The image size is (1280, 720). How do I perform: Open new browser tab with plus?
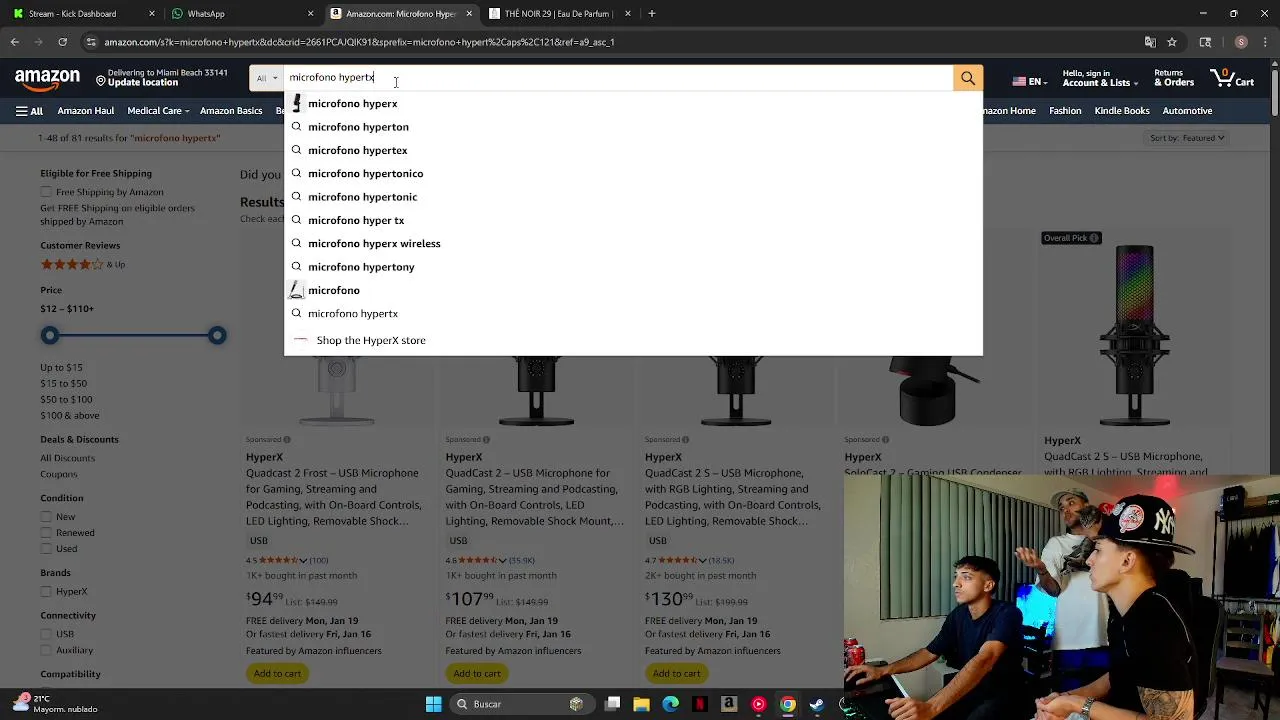[x=652, y=14]
